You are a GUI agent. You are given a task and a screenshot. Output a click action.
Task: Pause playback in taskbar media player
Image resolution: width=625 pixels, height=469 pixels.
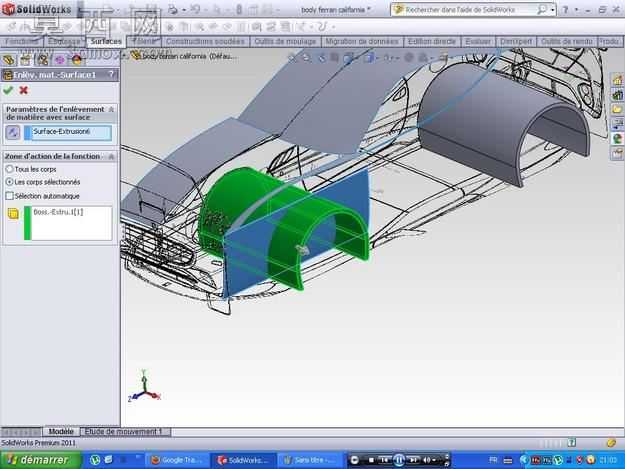pyautogui.click(x=399, y=460)
